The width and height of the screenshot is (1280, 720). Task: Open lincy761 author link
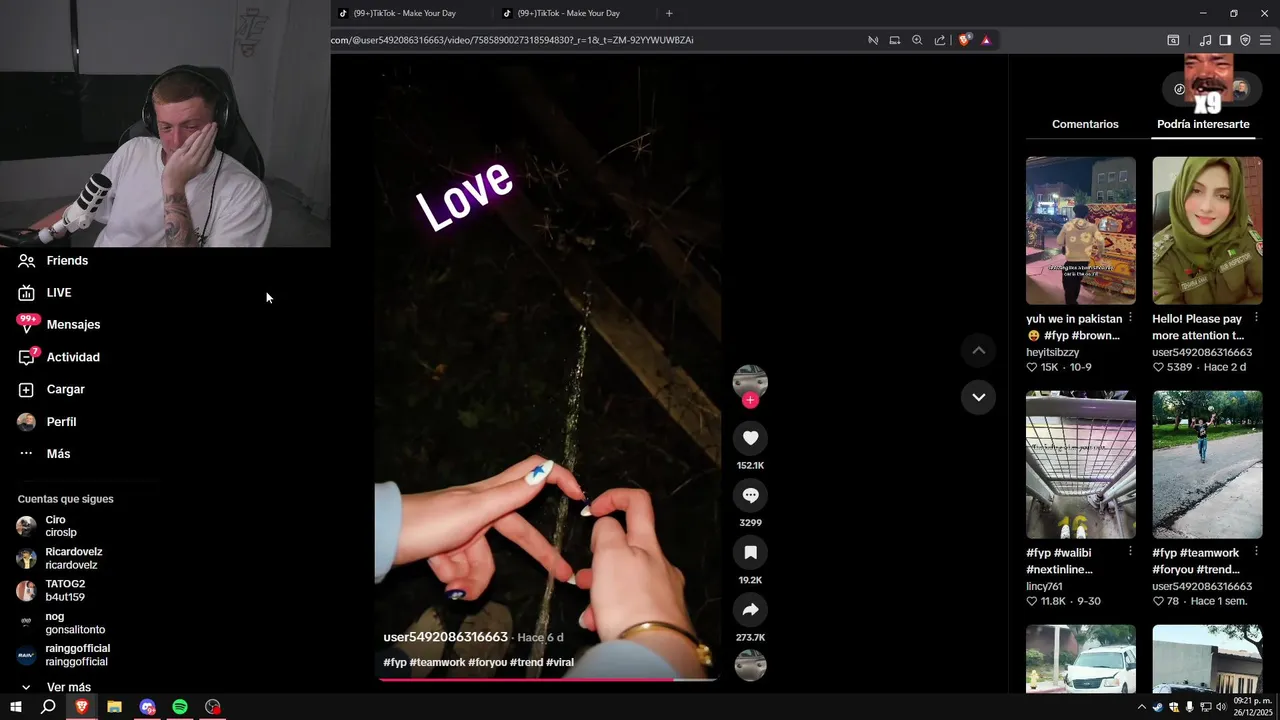(x=1044, y=586)
